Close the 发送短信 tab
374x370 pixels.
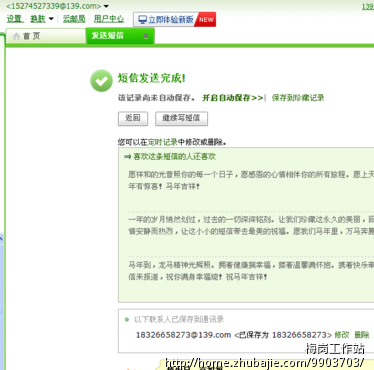pyautogui.click(x=146, y=36)
